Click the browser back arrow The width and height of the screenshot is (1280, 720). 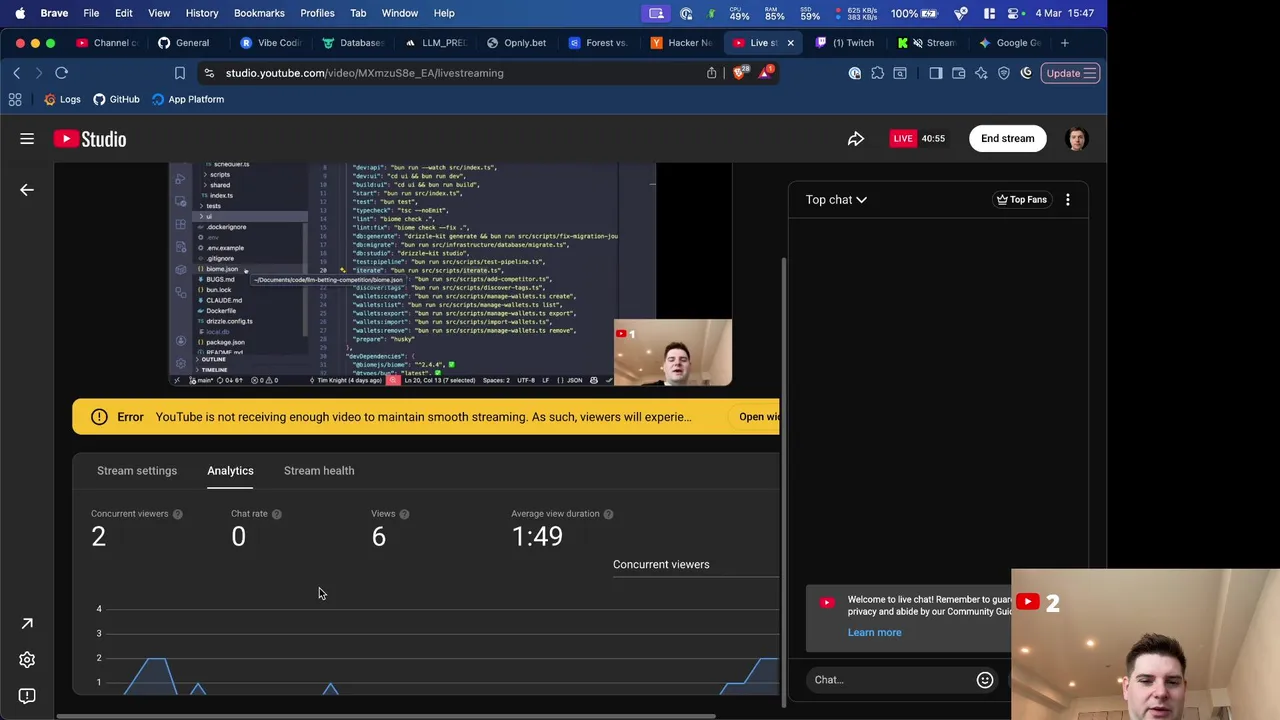(17, 73)
